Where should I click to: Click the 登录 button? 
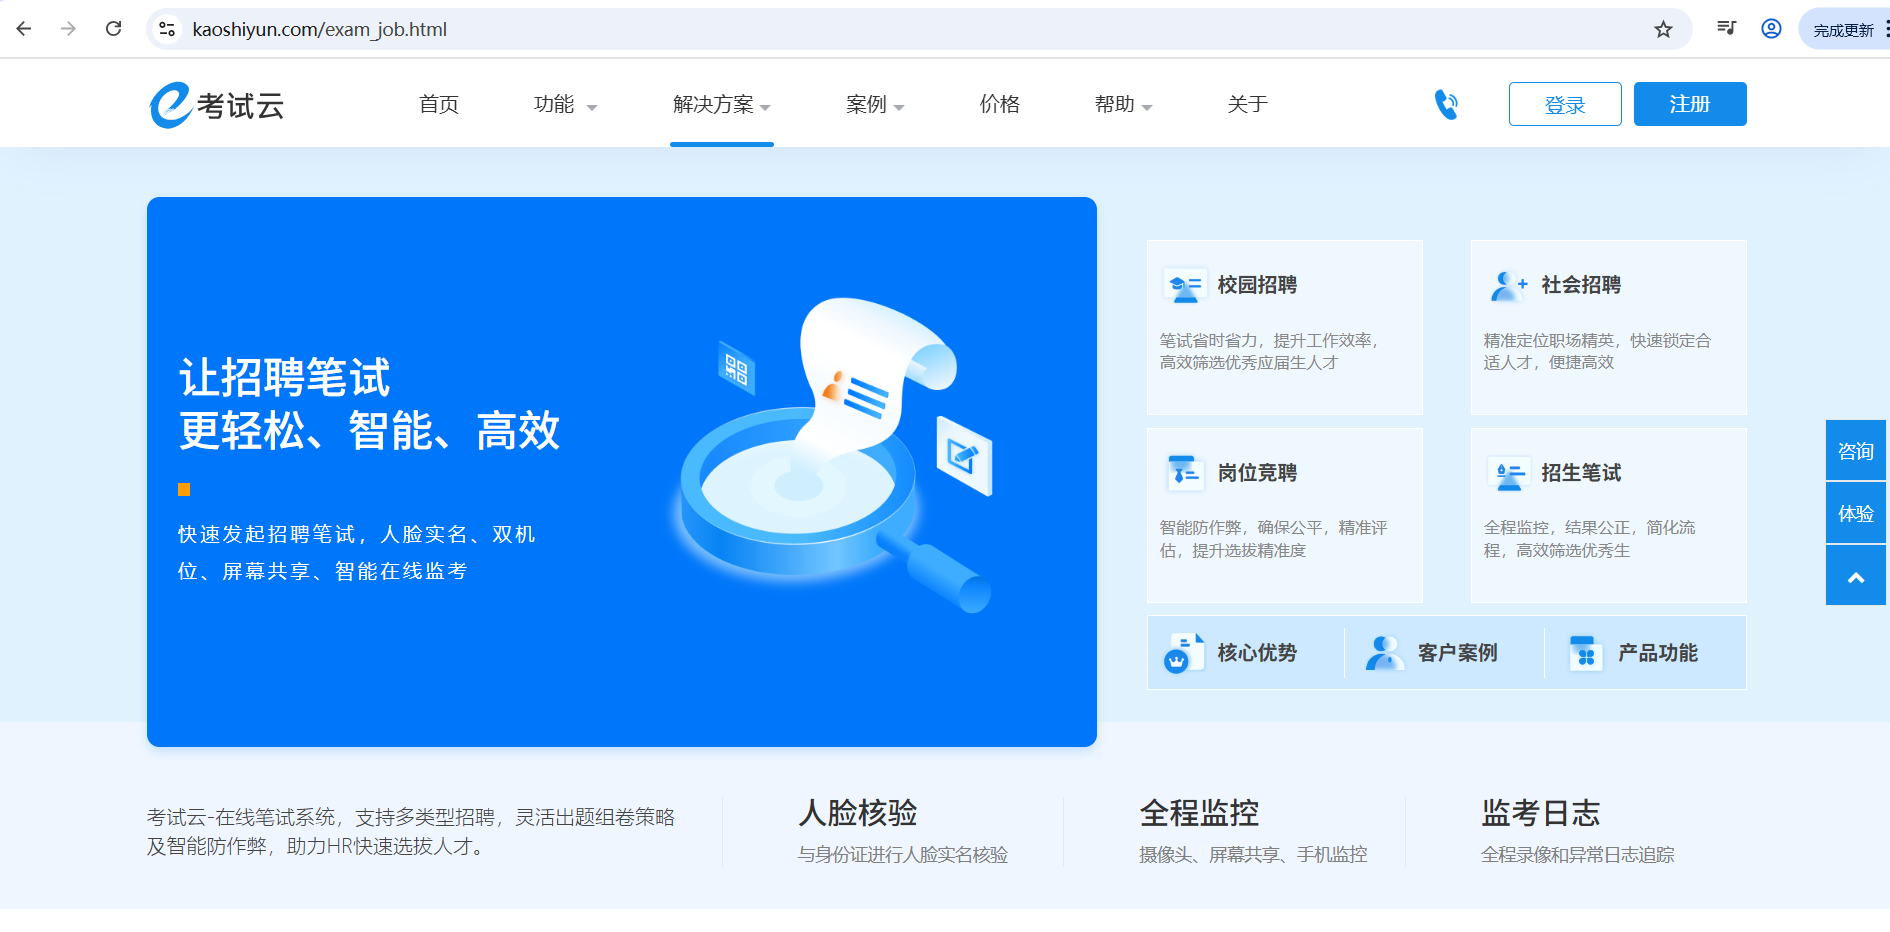pyautogui.click(x=1564, y=105)
